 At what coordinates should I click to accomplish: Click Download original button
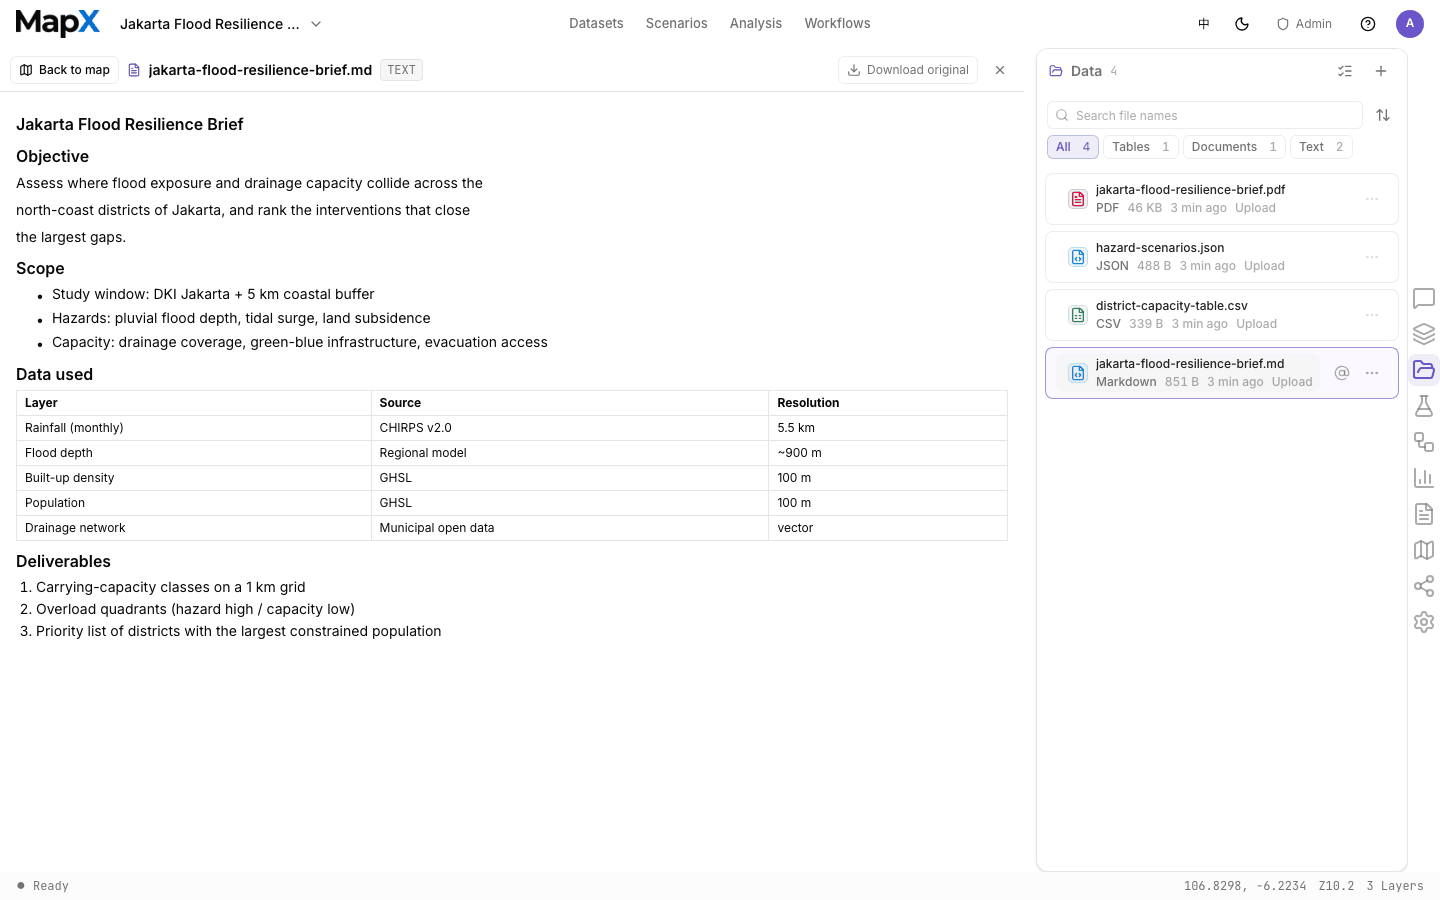tap(908, 70)
